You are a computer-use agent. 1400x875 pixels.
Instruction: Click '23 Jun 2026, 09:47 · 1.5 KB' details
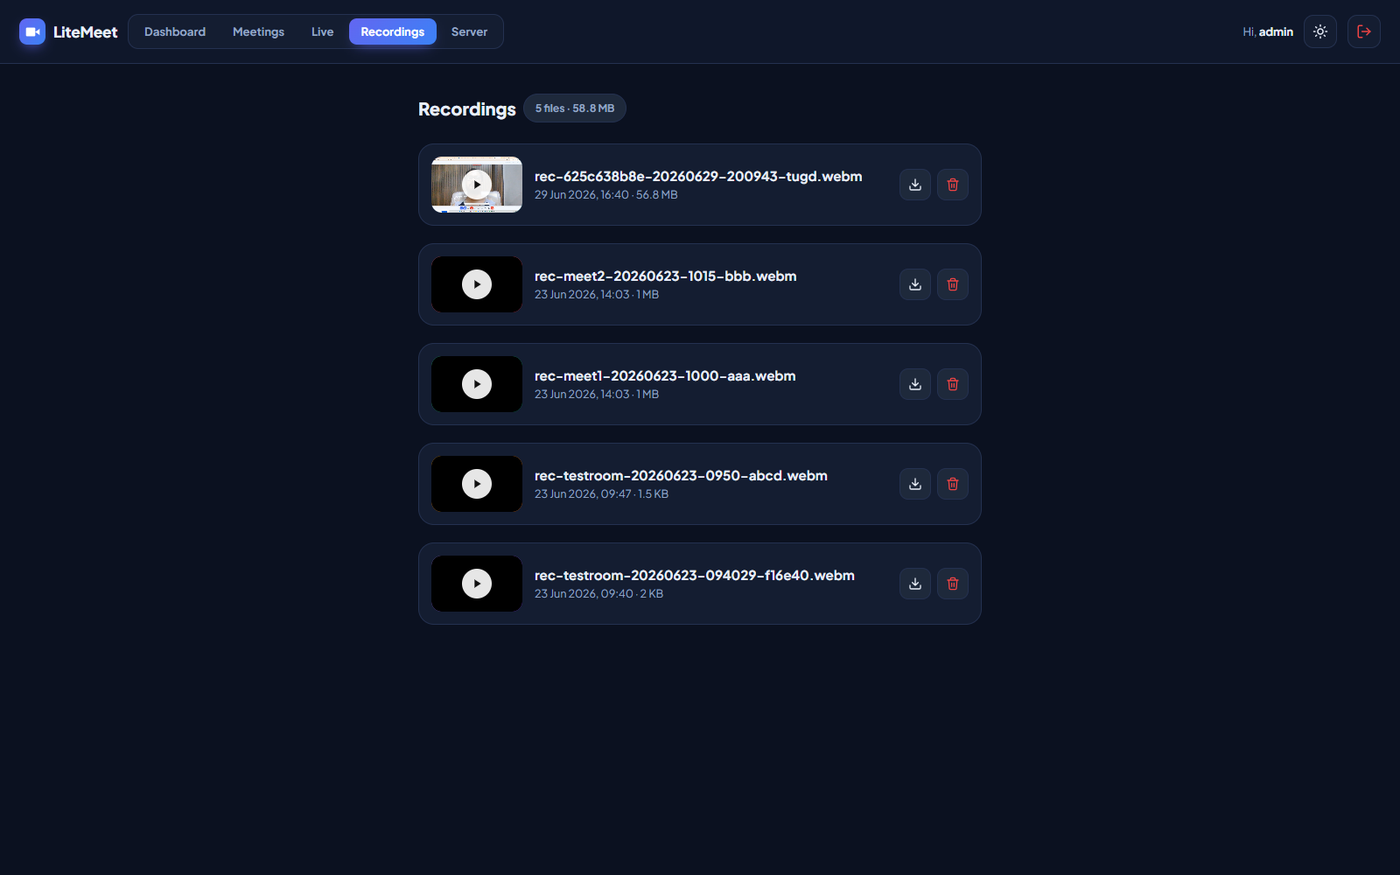(x=601, y=494)
